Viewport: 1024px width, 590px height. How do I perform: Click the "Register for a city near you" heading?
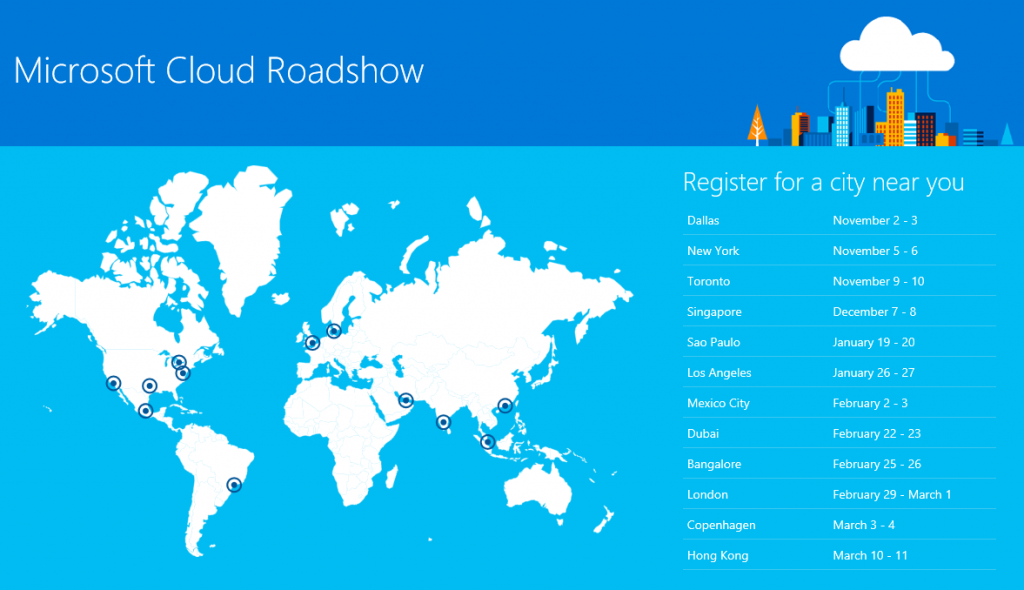coord(824,182)
